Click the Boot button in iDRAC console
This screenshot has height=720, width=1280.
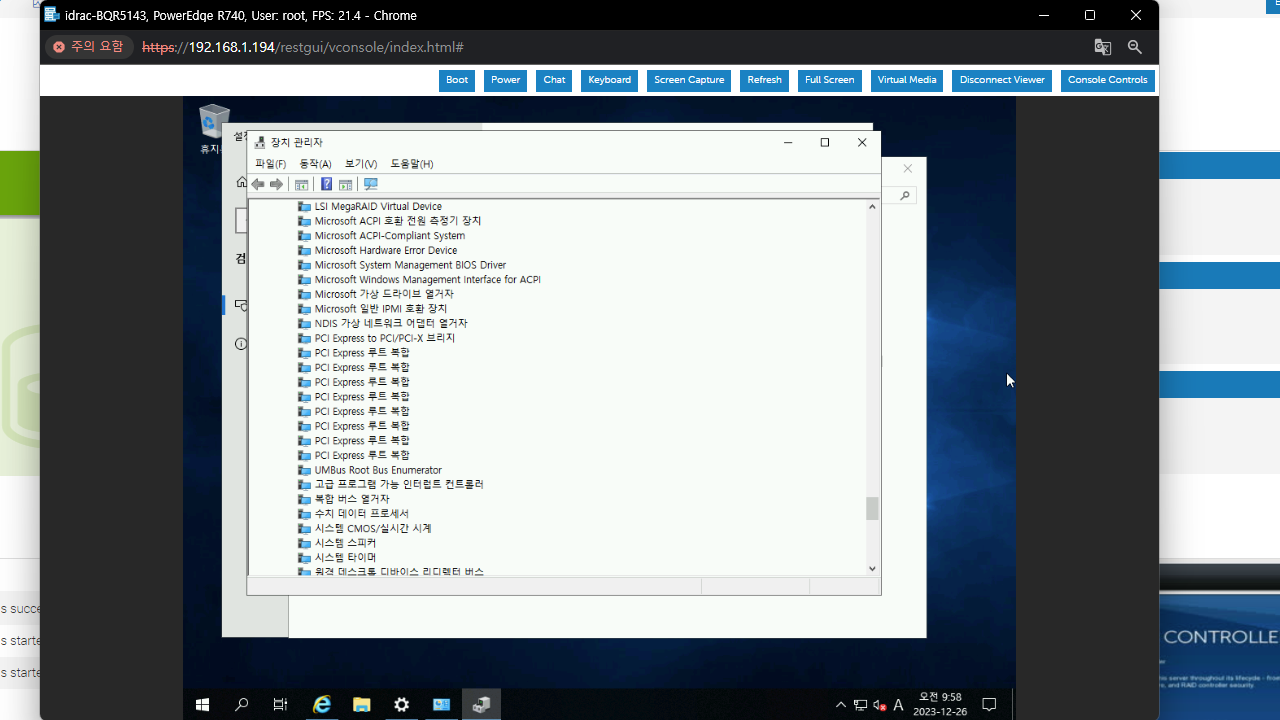(457, 80)
